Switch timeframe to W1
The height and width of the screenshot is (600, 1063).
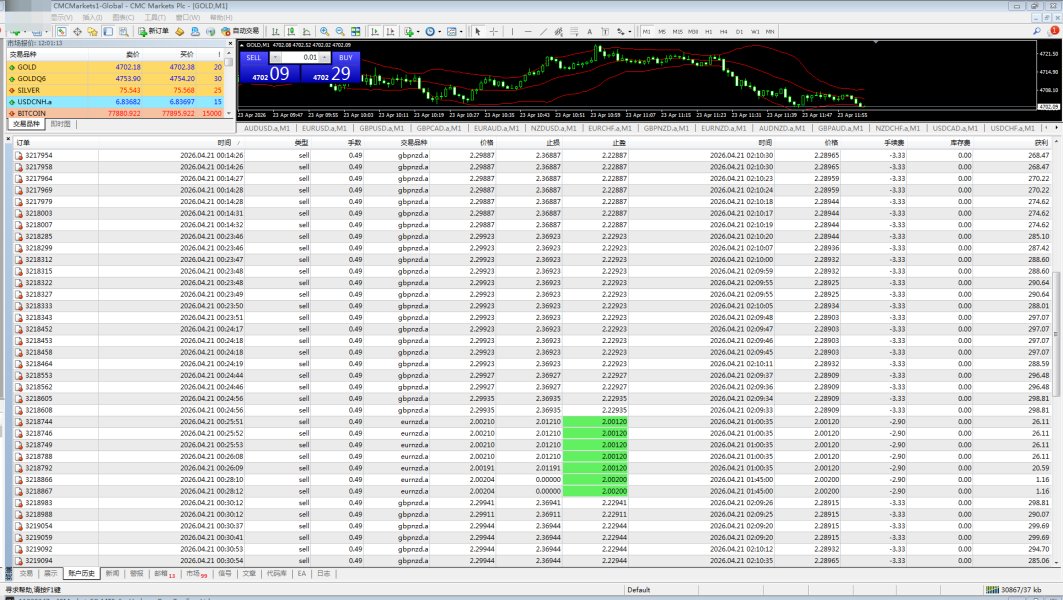point(755,31)
